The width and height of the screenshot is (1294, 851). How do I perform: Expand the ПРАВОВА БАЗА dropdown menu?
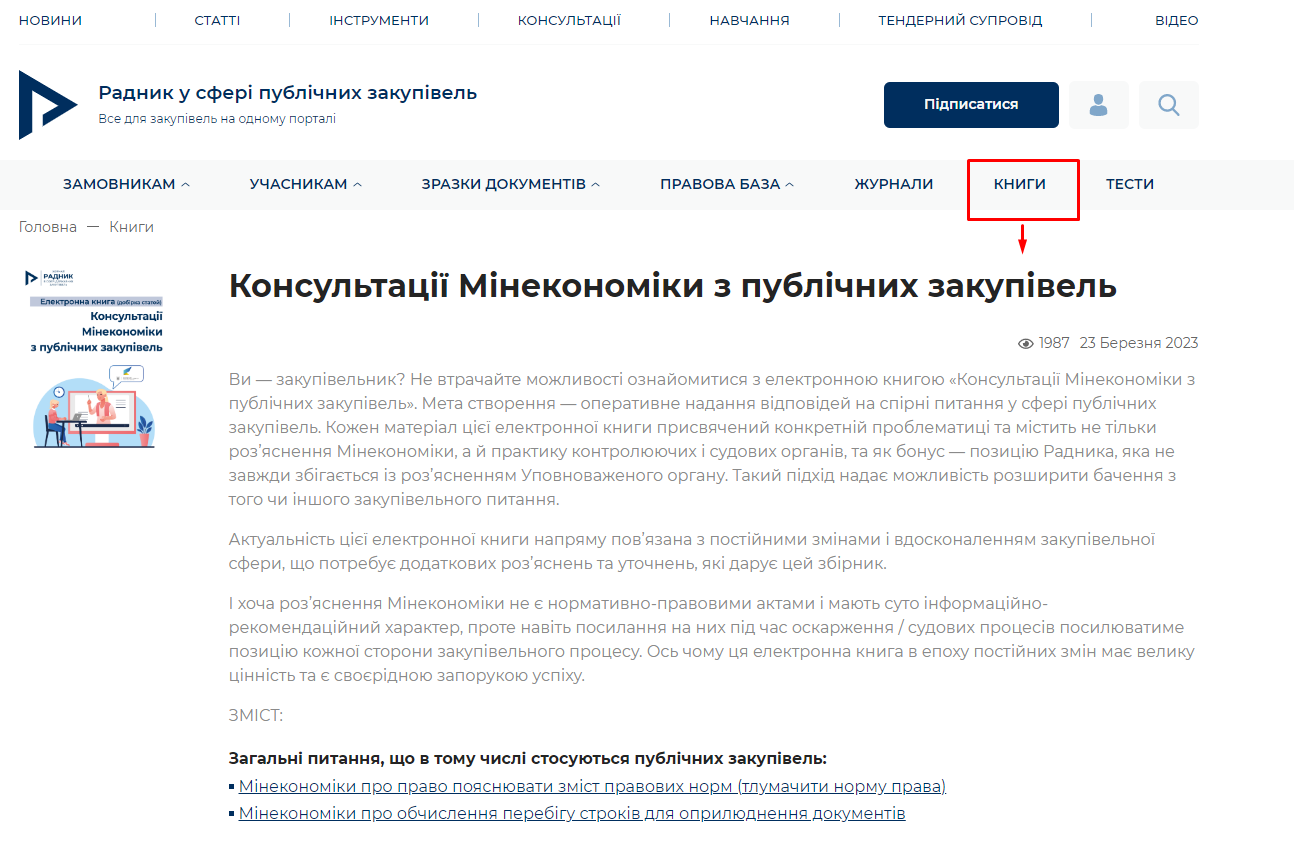click(x=726, y=184)
